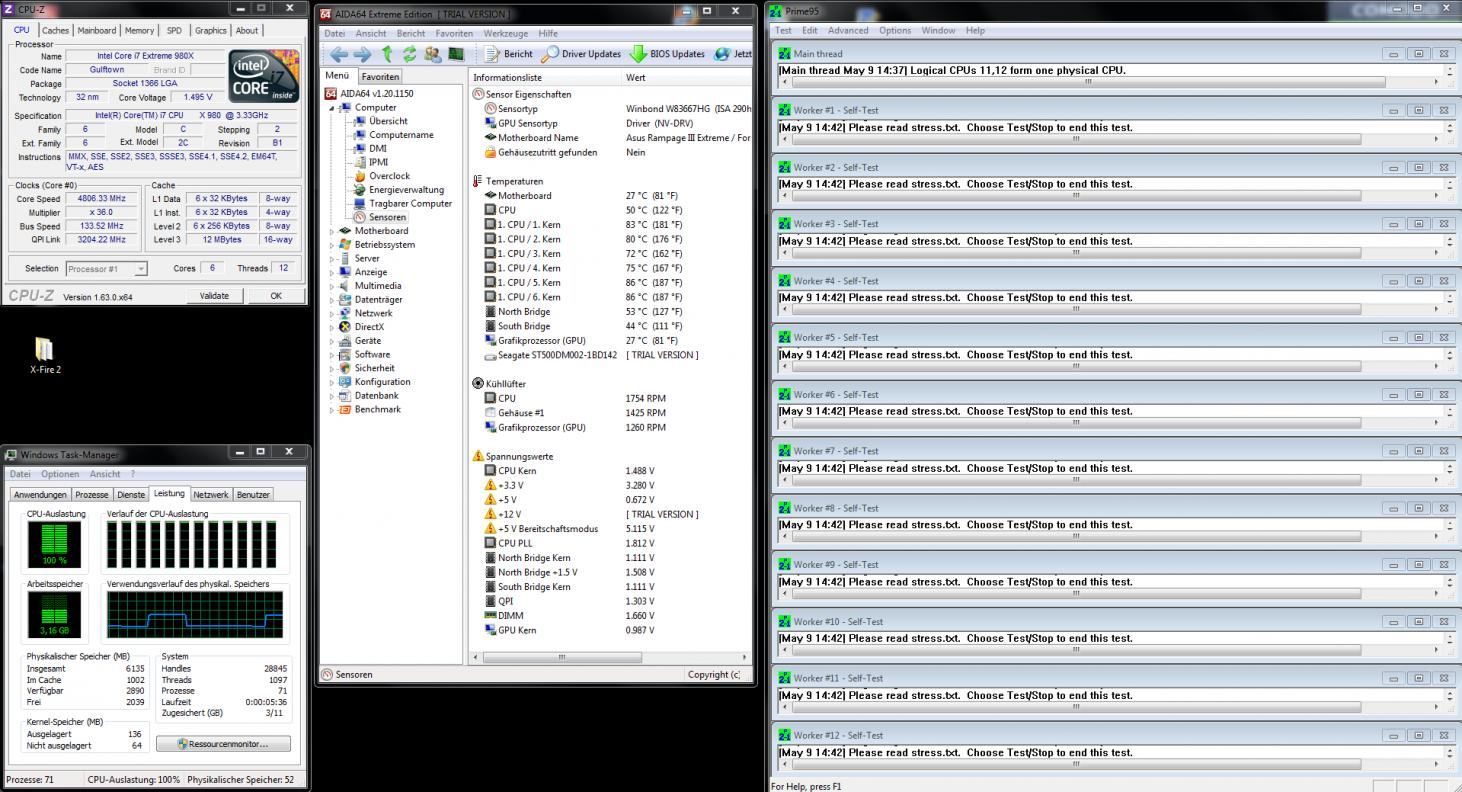Open the X-Fire 2 desktop folder
Screen dimensions: 1462x792
pyautogui.click(x=45, y=354)
